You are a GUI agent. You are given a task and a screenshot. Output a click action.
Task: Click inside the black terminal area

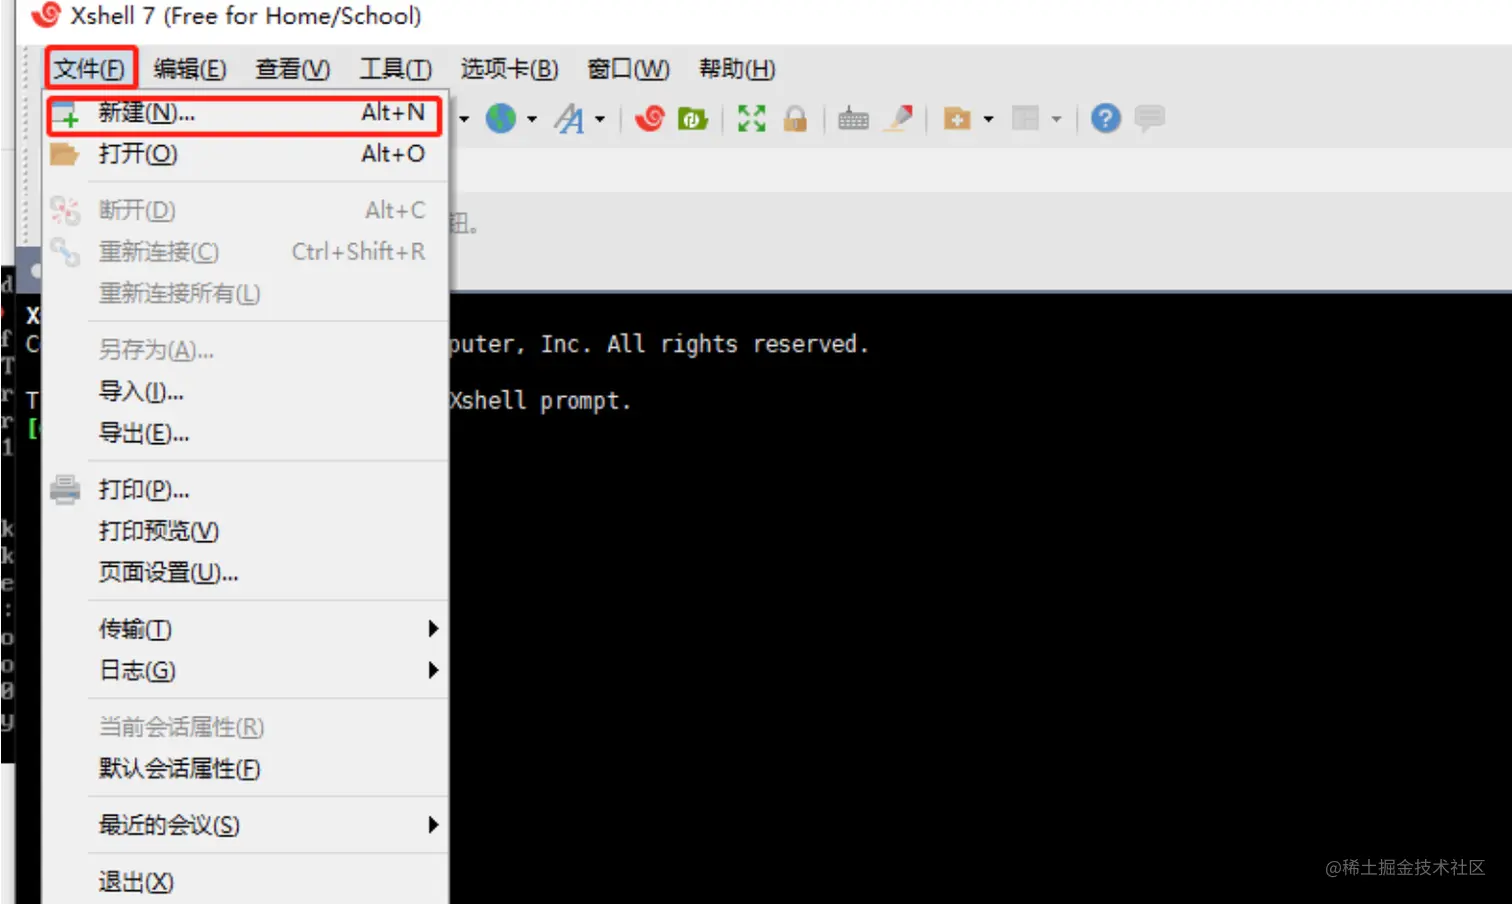point(980,600)
